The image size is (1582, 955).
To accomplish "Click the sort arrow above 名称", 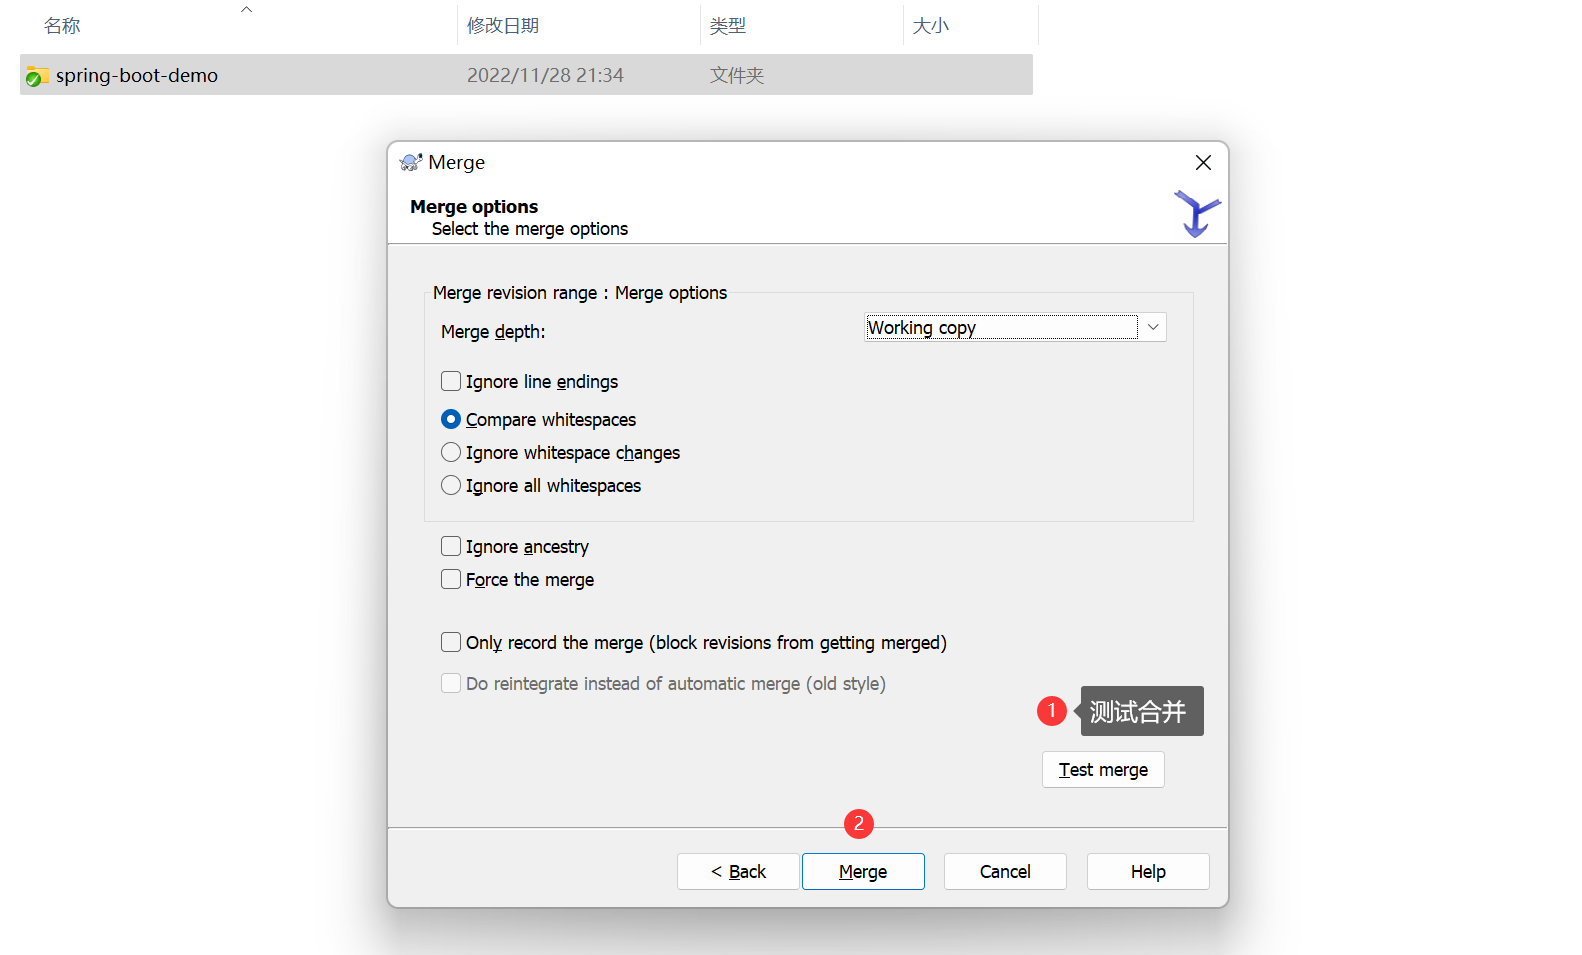I will (246, 9).
